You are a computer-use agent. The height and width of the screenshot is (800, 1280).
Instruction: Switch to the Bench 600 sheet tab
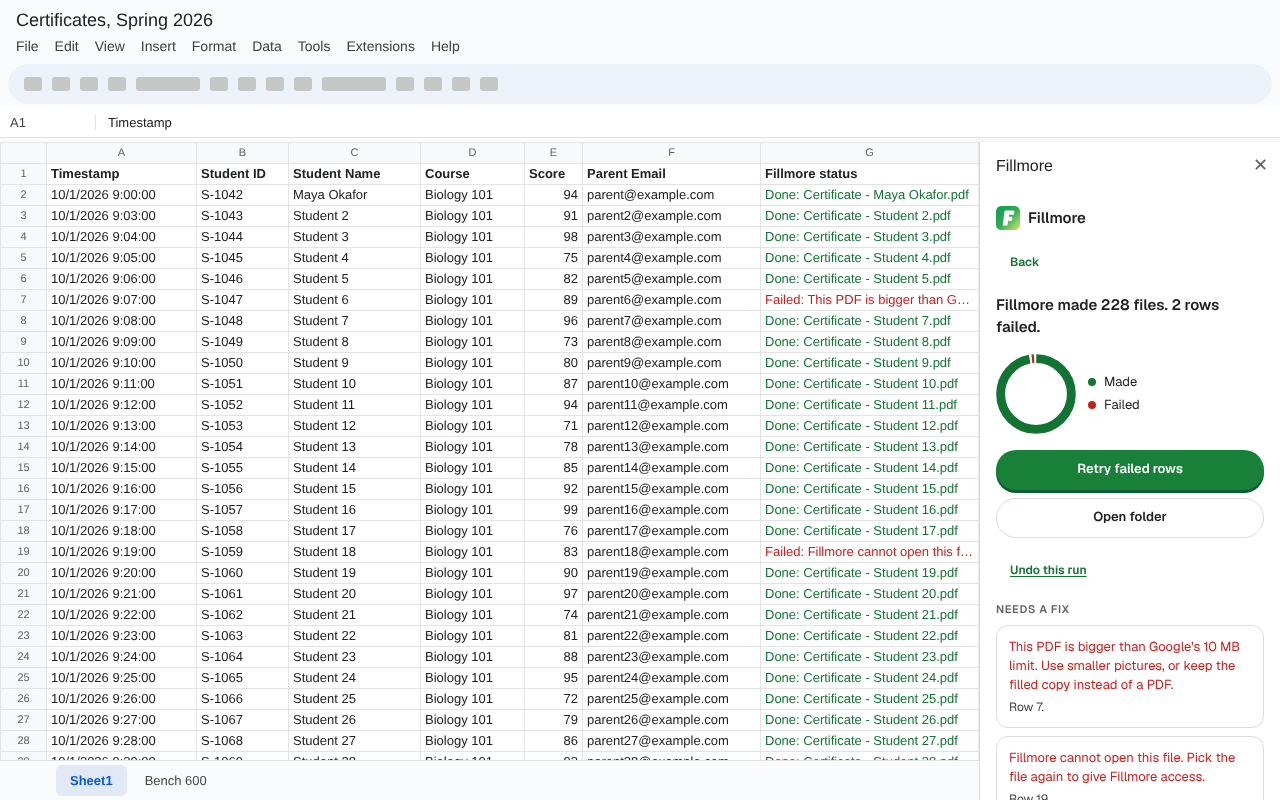(x=176, y=780)
